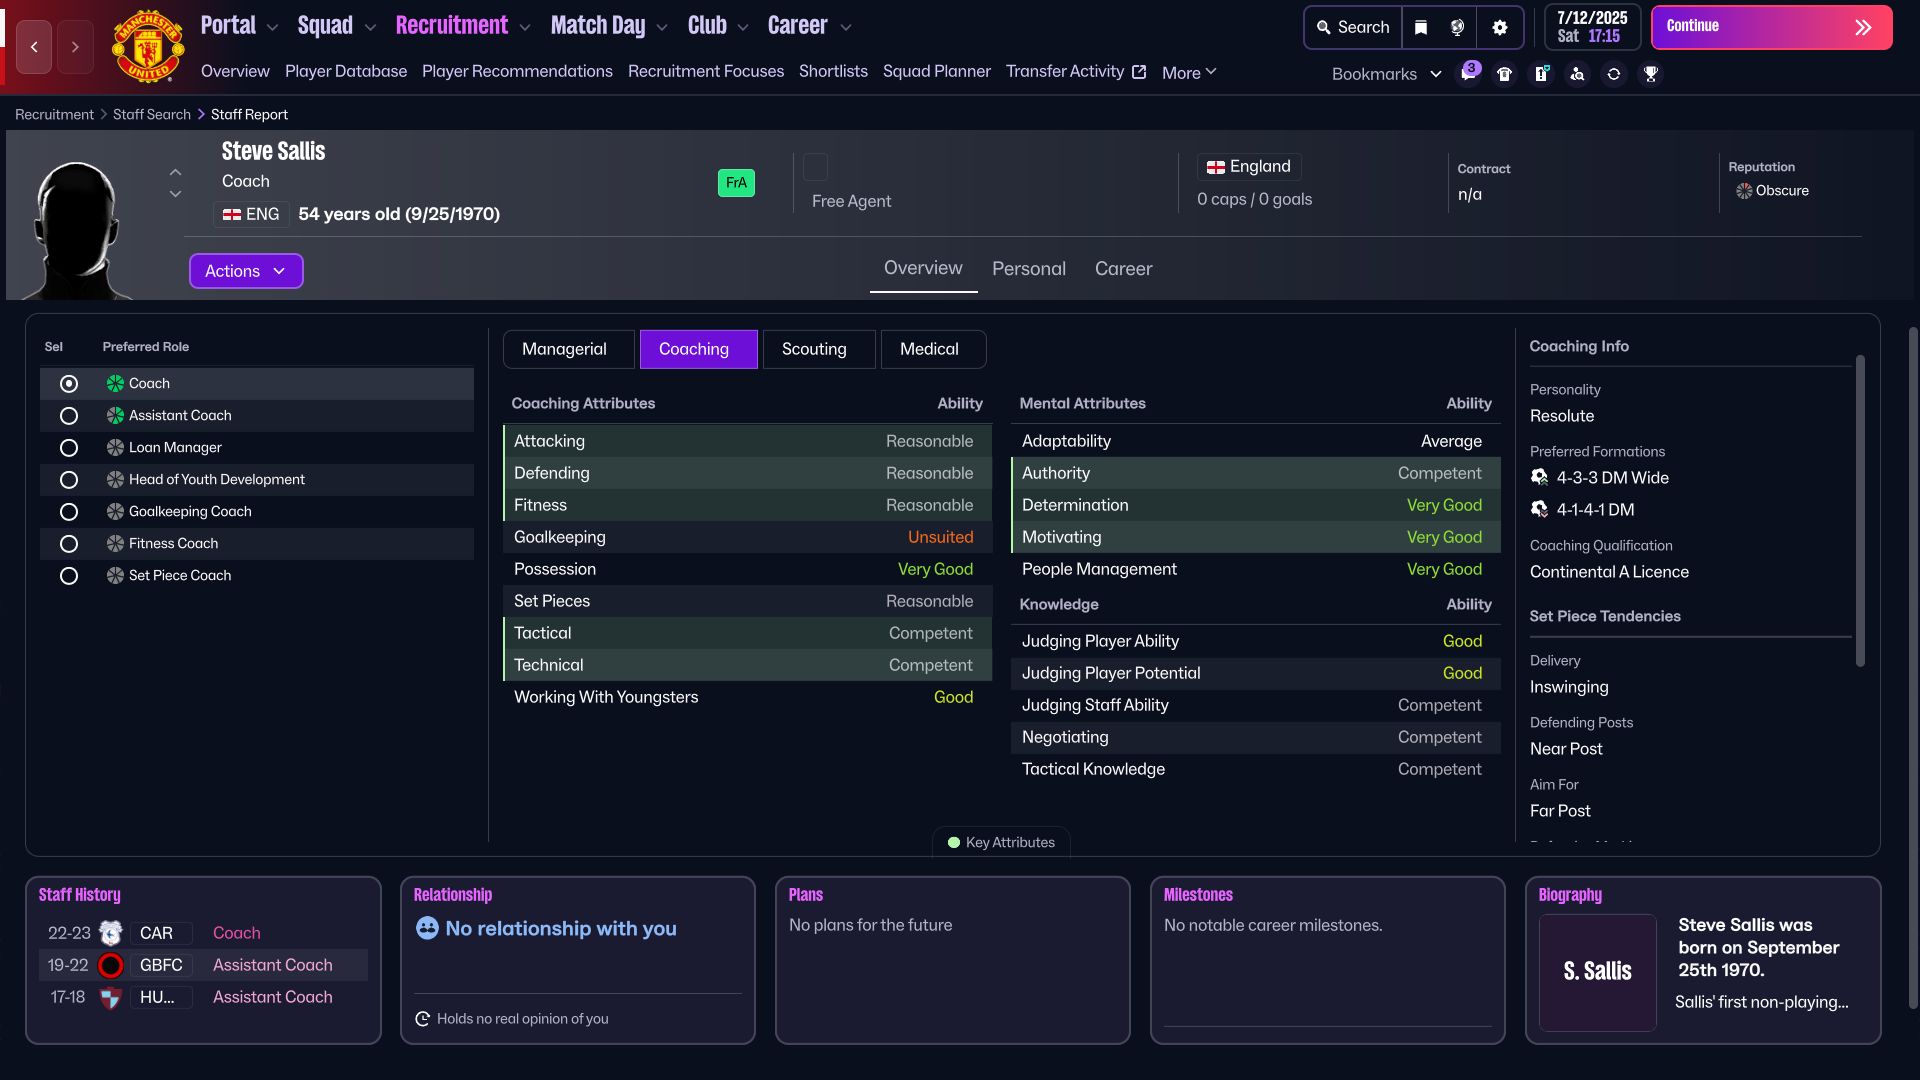Image resolution: width=1920 pixels, height=1080 pixels.
Task: Open the Actions dropdown
Action: coord(245,270)
